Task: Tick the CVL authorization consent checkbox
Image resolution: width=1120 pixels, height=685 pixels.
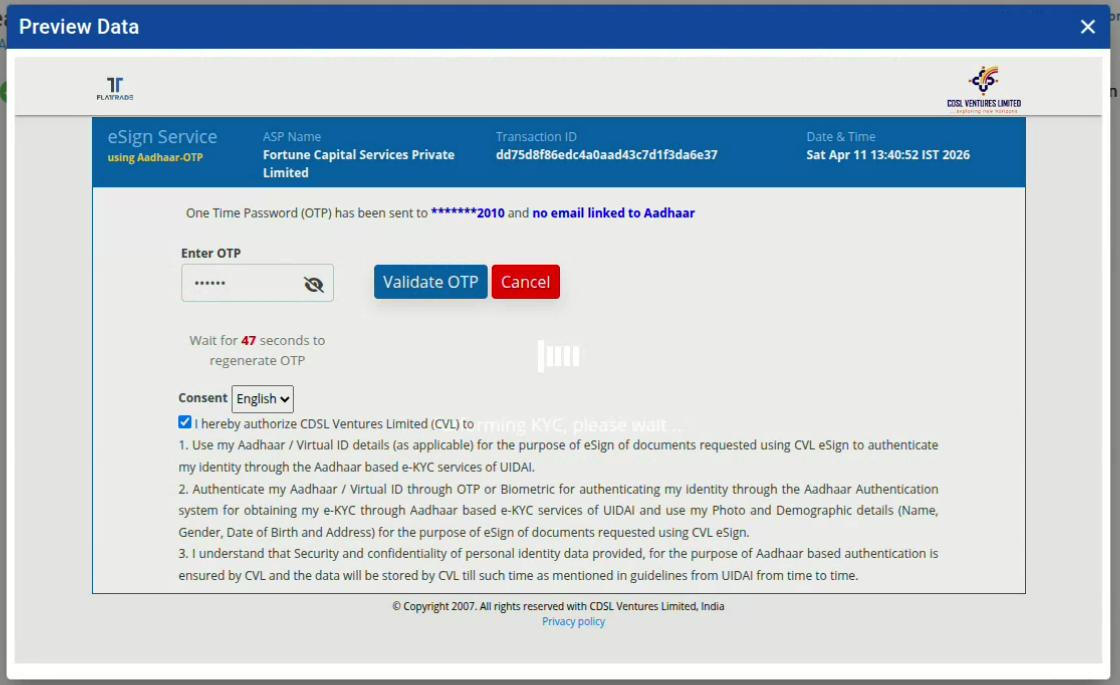Action: tap(185, 422)
